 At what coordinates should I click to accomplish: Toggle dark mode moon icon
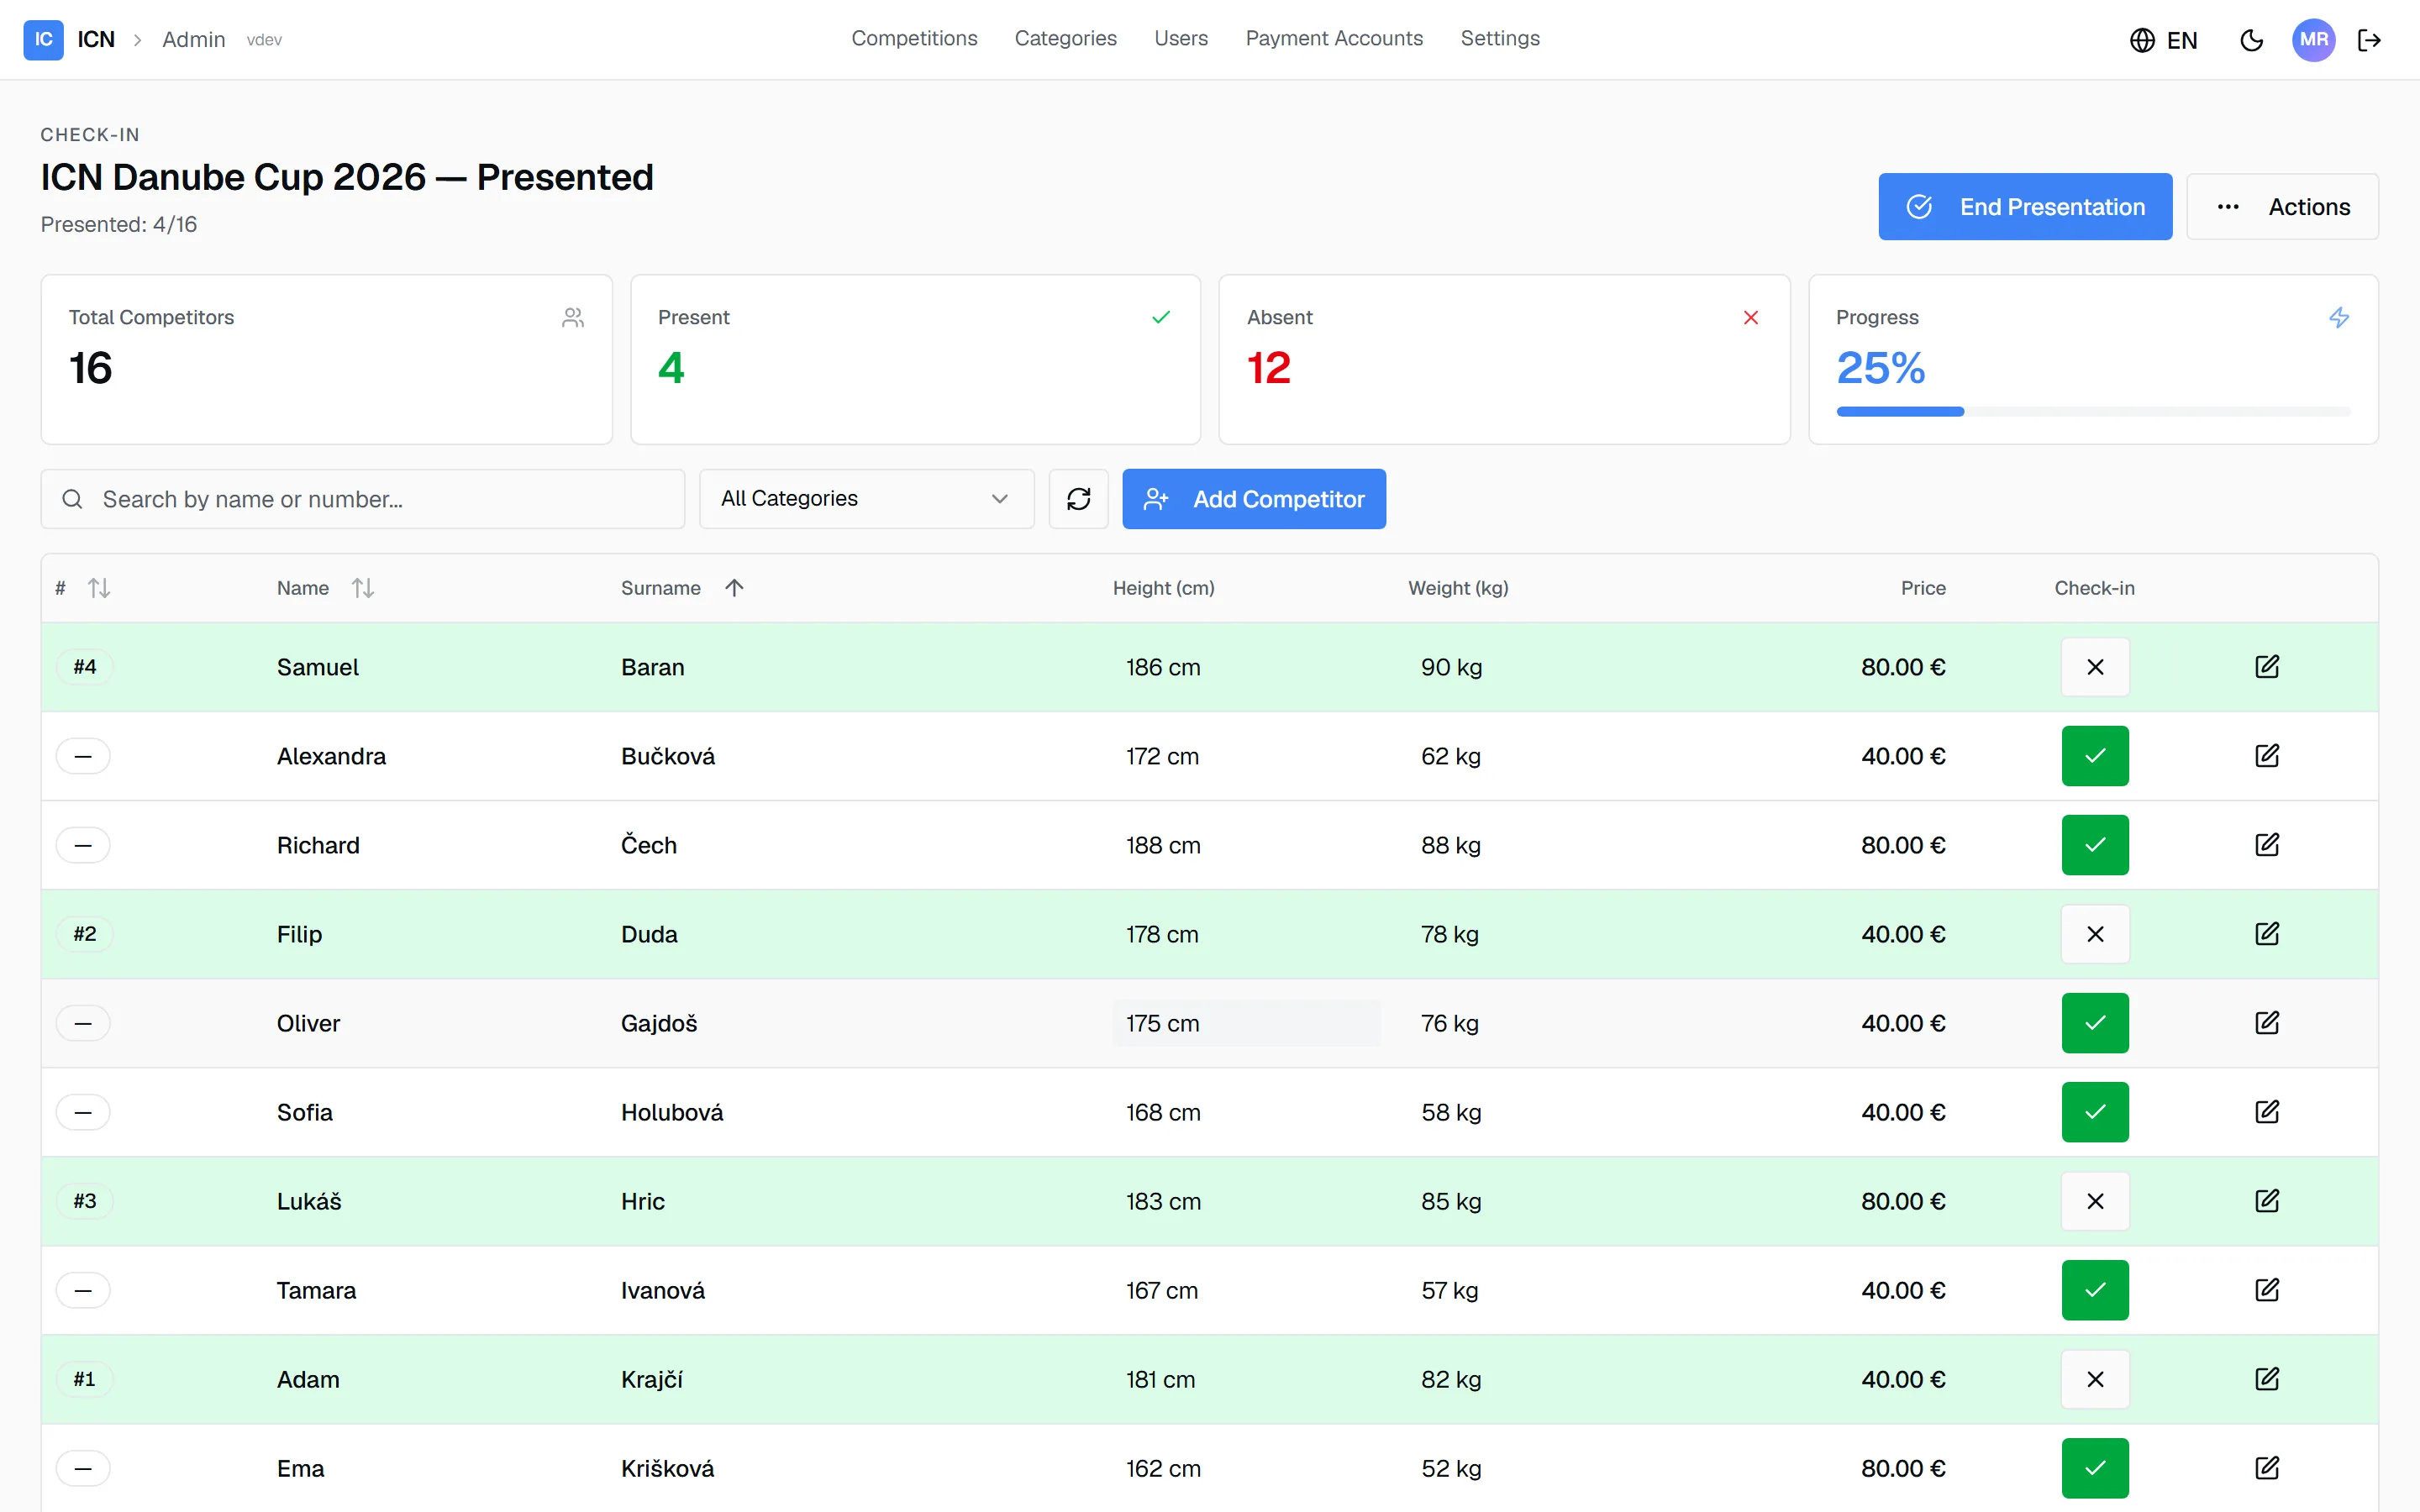click(x=2252, y=40)
